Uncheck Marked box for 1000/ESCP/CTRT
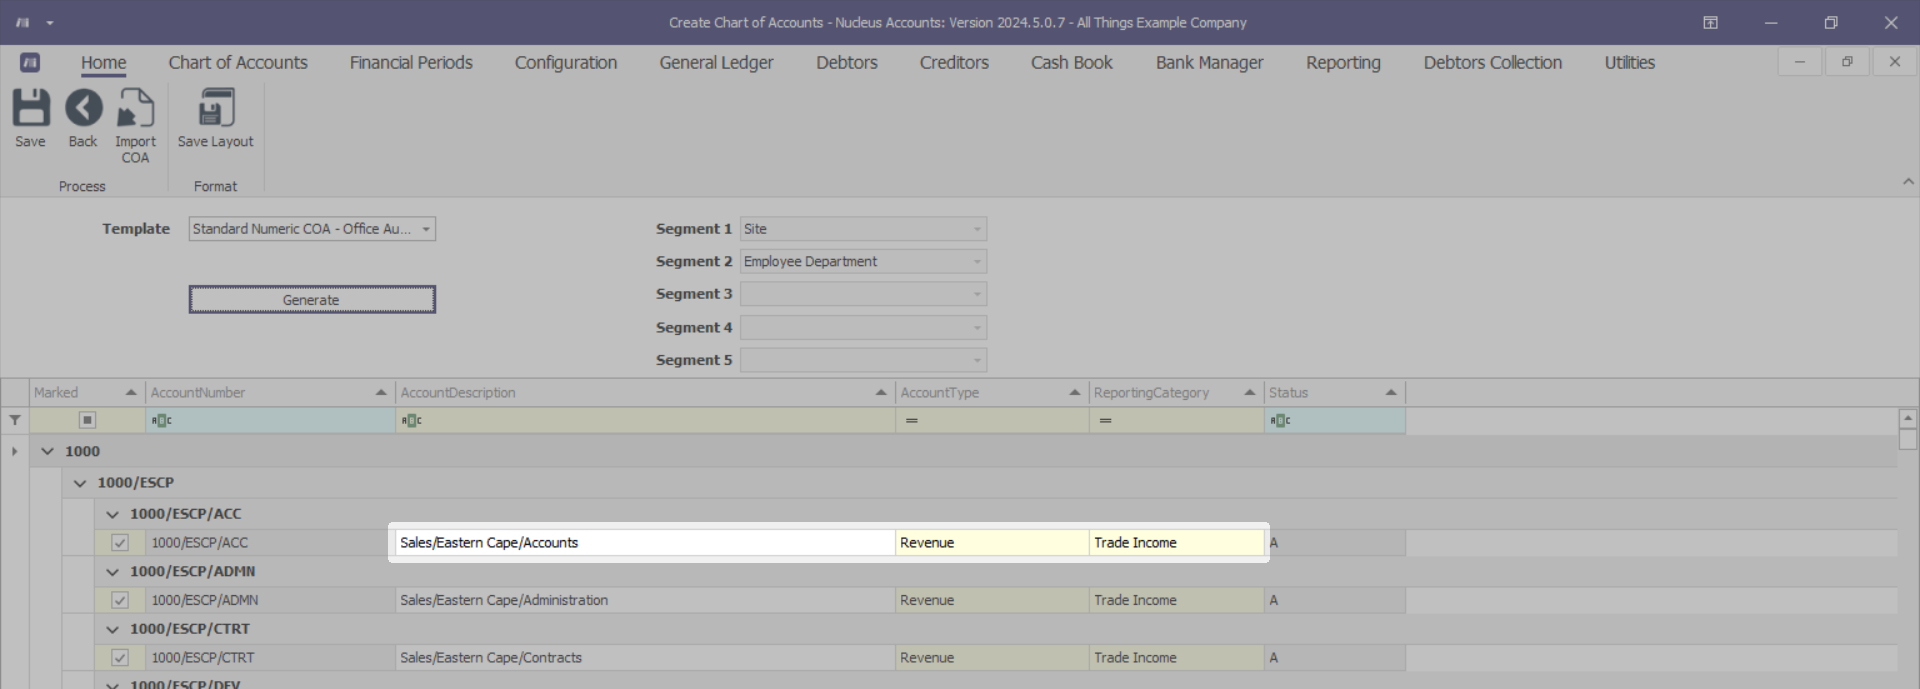 tap(120, 658)
